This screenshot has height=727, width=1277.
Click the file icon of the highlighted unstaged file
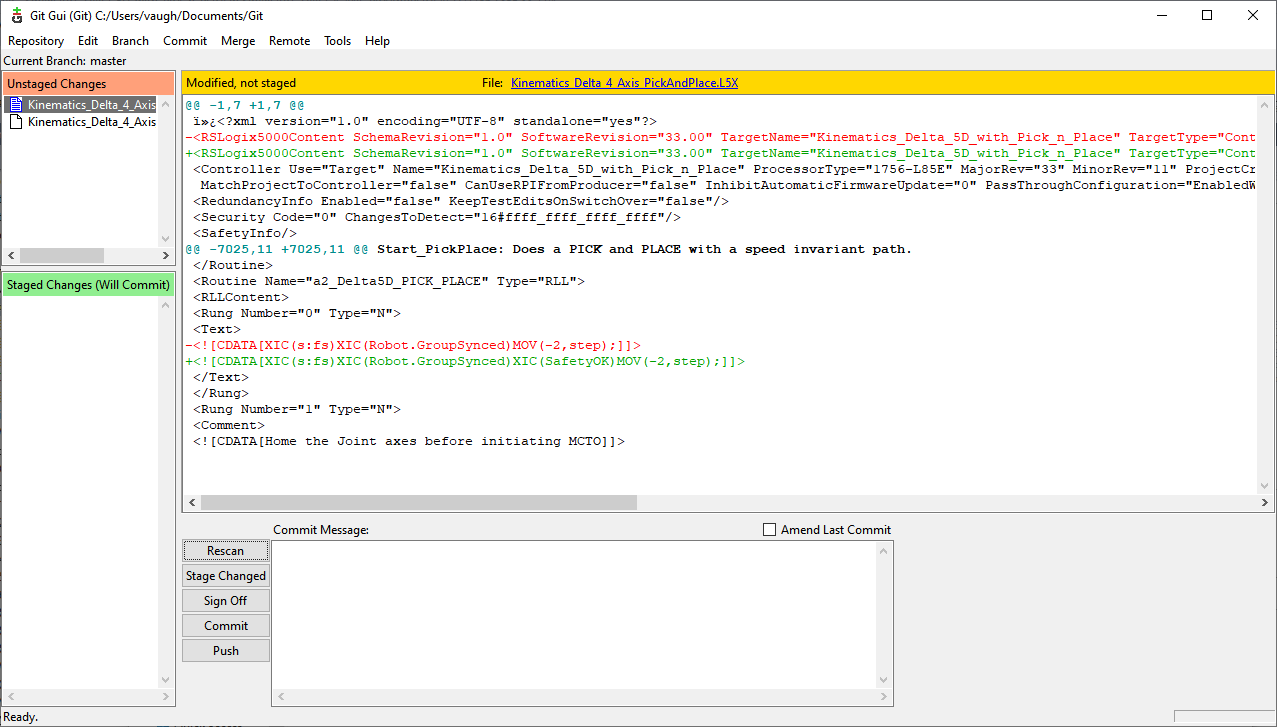click(x=15, y=105)
